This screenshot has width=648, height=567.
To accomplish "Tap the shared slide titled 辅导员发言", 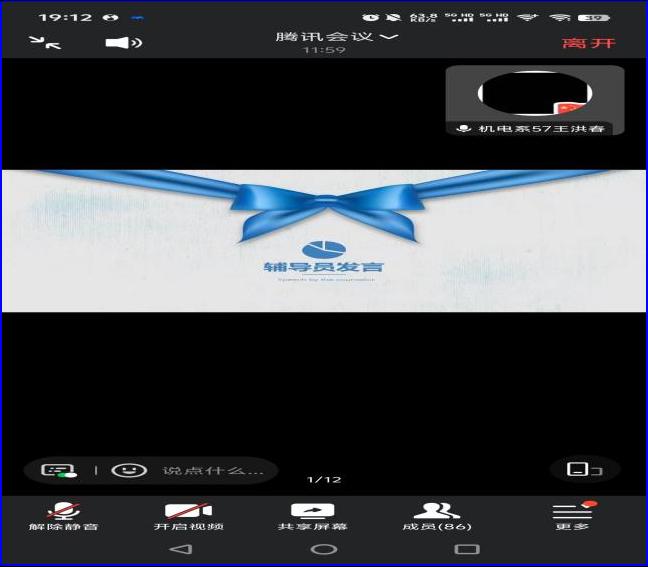I will click(x=324, y=241).
